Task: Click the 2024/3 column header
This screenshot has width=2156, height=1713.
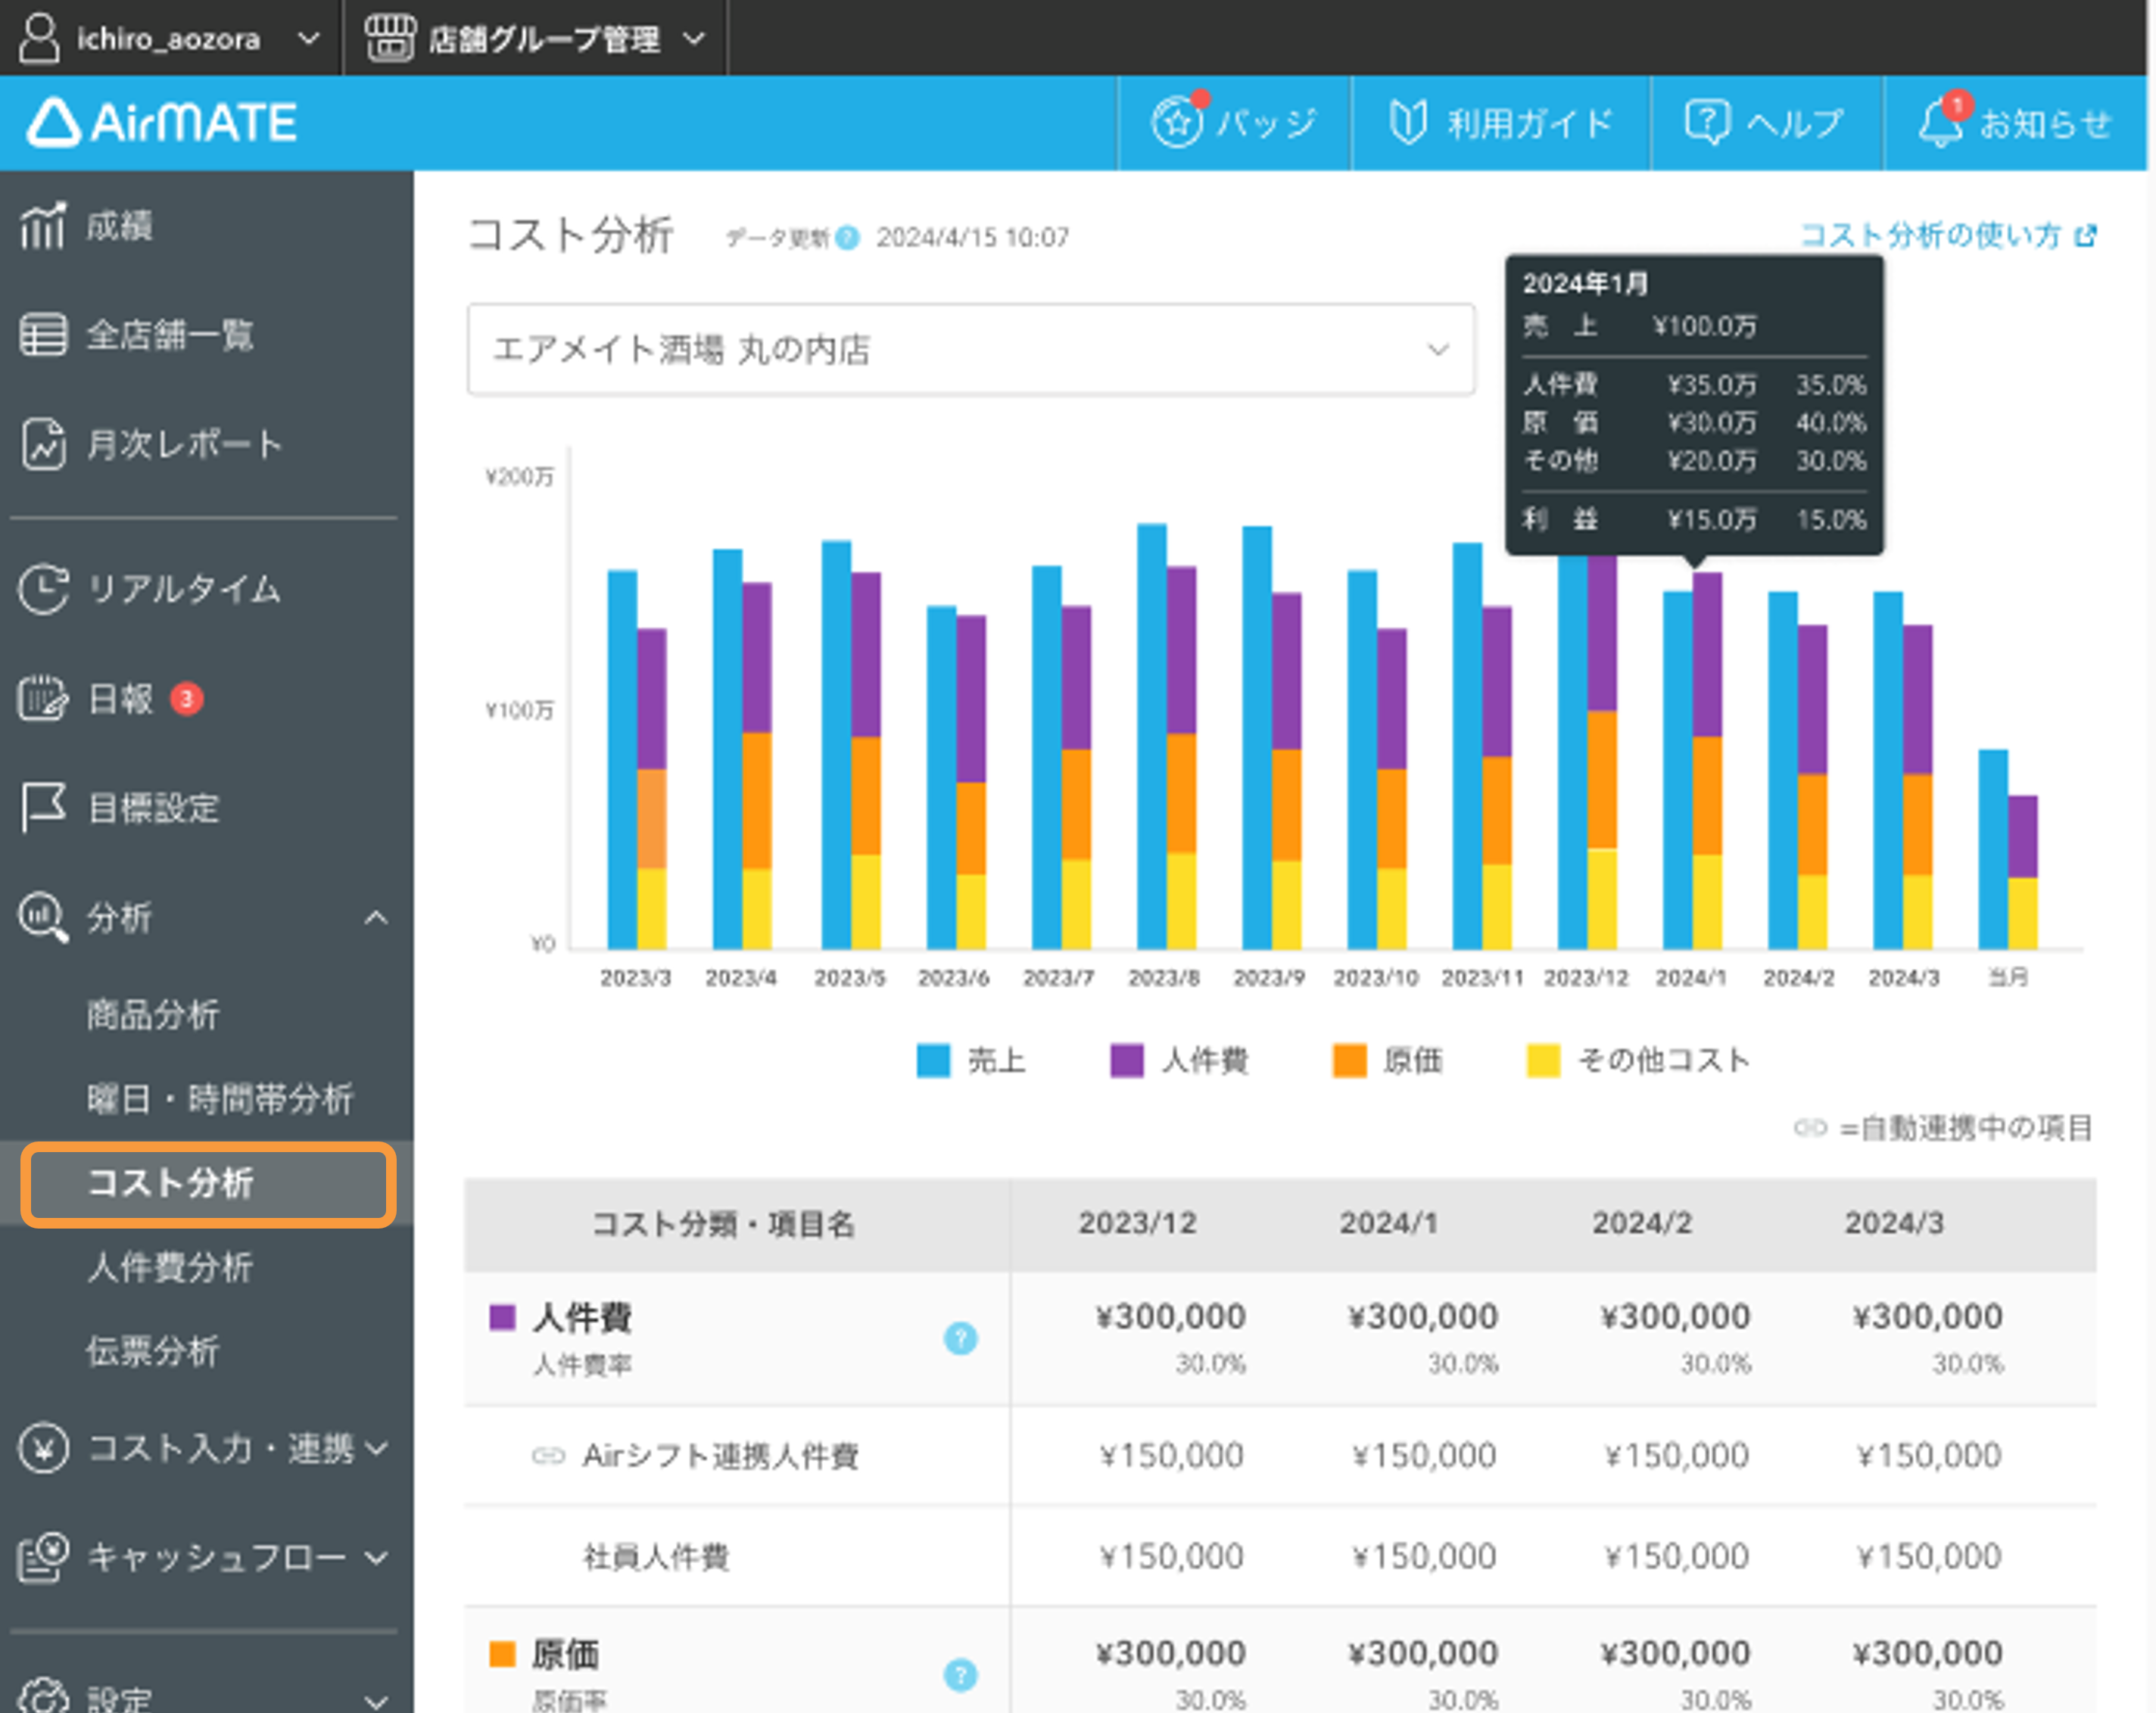Action: (1894, 1223)
